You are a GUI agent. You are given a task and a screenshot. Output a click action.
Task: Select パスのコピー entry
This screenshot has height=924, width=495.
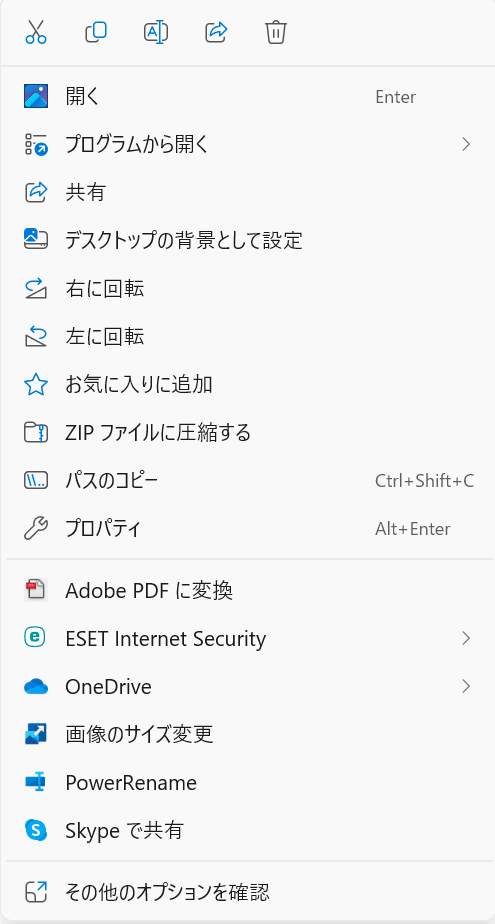coord(248,481)
